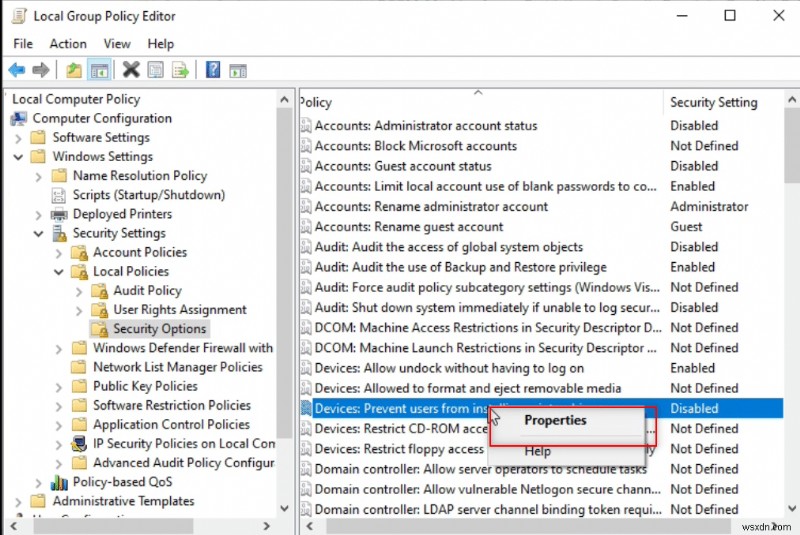Open Properties from the toolbar icon
800x535 pixels.
click(156, 70)
